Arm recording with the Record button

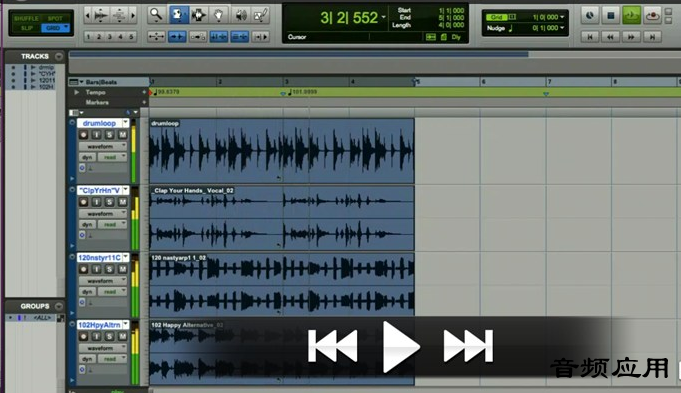pyautogui.click(x=652, y=16)
